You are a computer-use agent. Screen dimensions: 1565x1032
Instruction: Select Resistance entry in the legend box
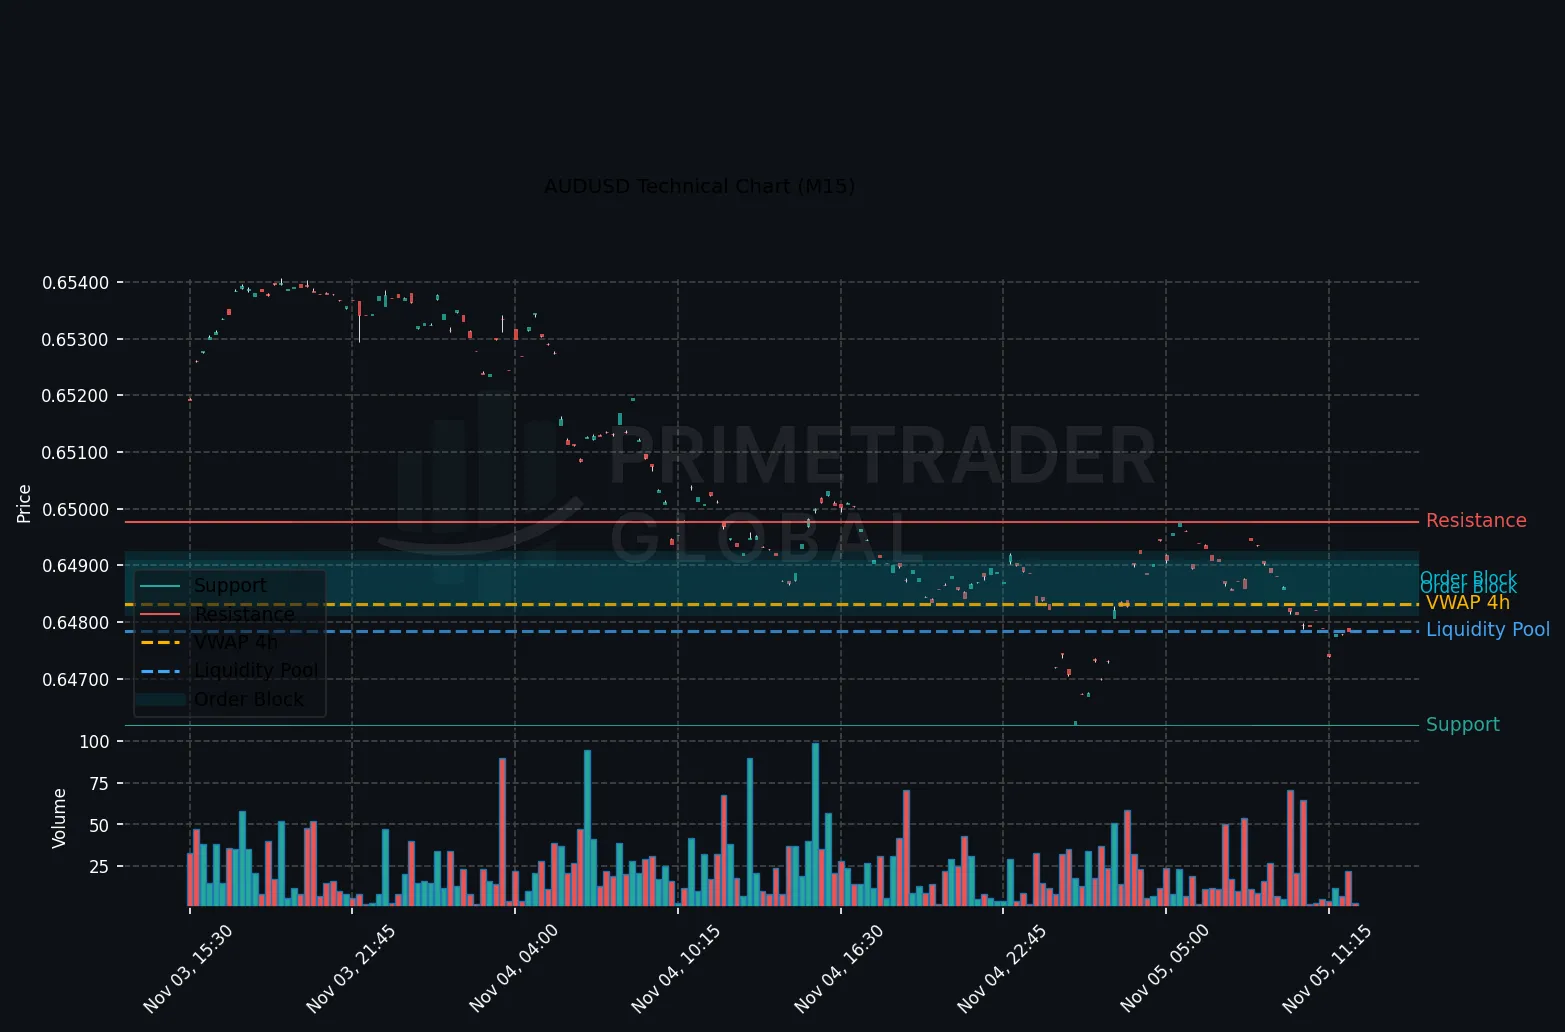point(245,614)
